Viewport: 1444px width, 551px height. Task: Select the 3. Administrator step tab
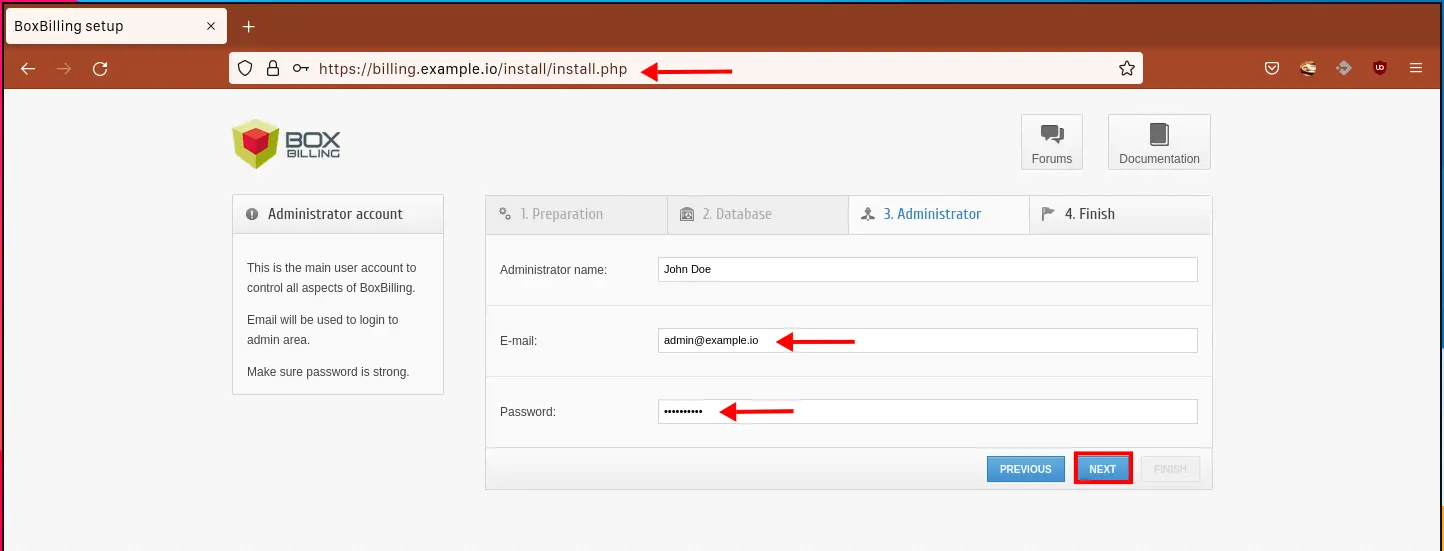click(x=939, y=214)
